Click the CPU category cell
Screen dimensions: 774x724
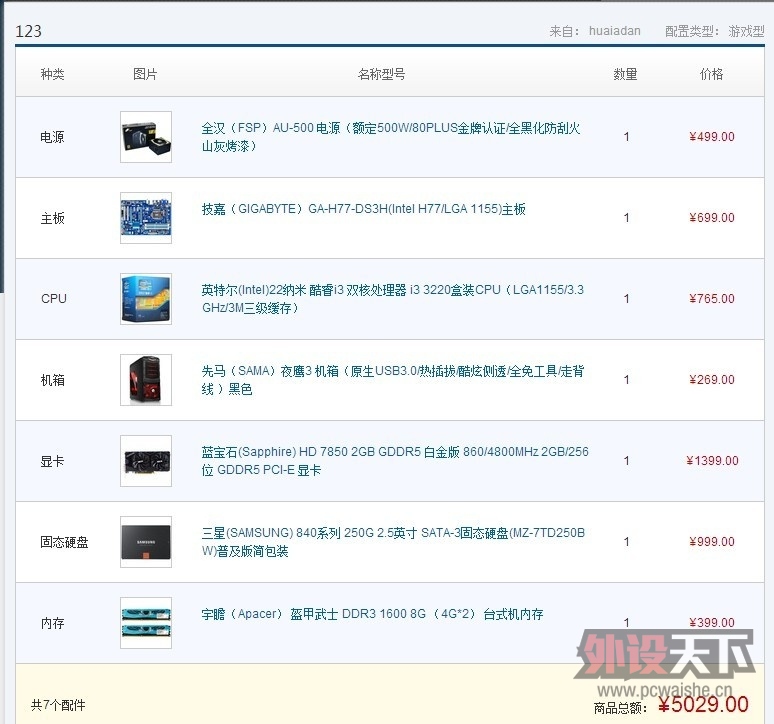[x=54, y=299]
